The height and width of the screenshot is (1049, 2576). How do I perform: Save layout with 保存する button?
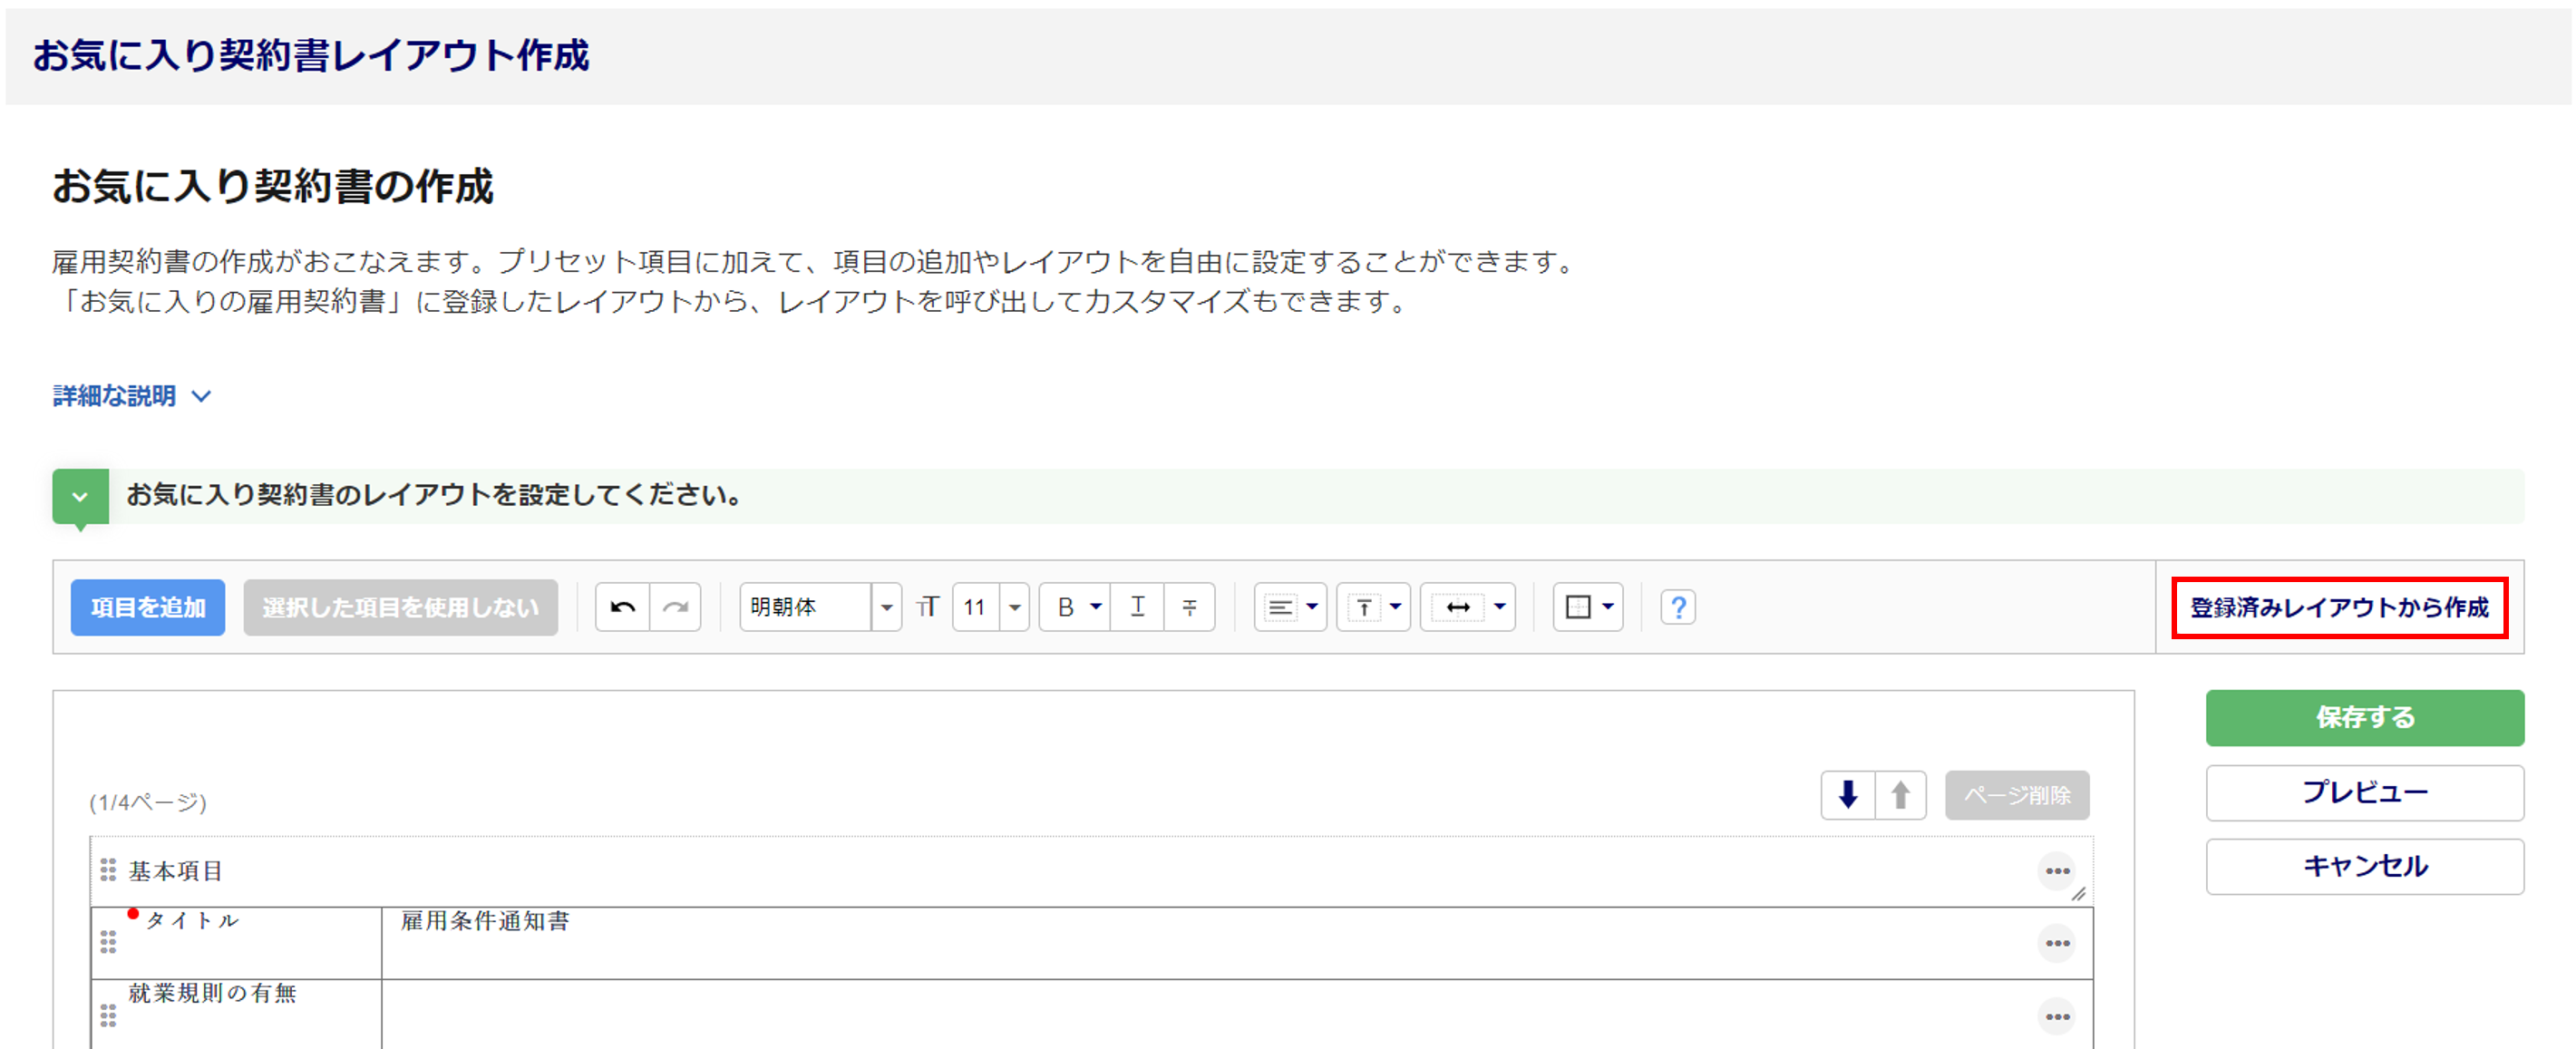coord(2364,717)
